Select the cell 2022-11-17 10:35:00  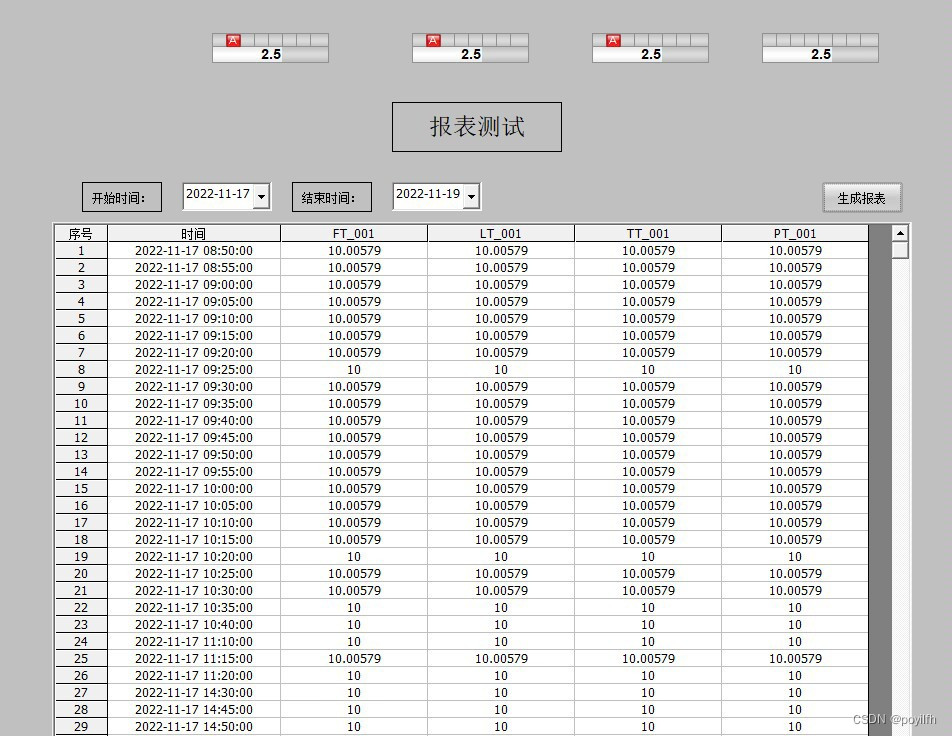point(194,607)
